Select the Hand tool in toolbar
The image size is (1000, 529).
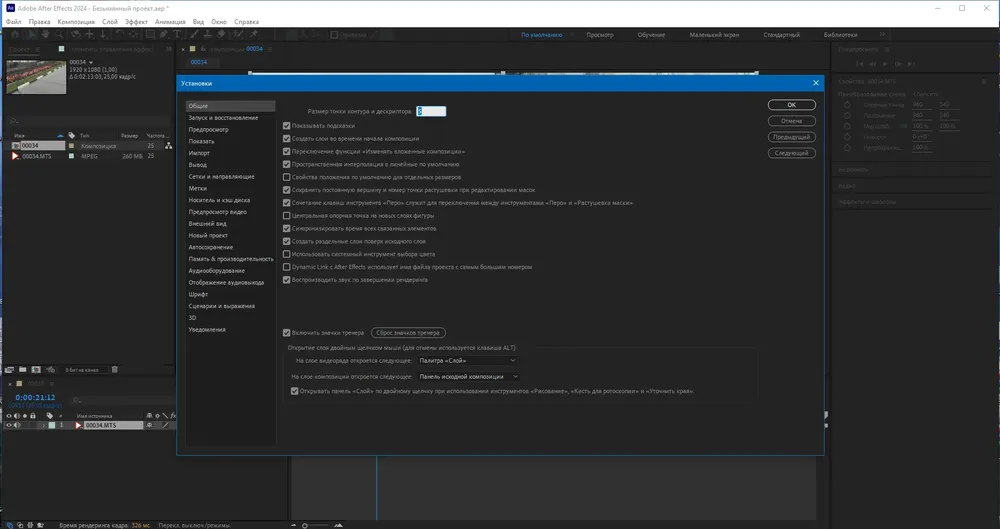[x=45, y=34]
